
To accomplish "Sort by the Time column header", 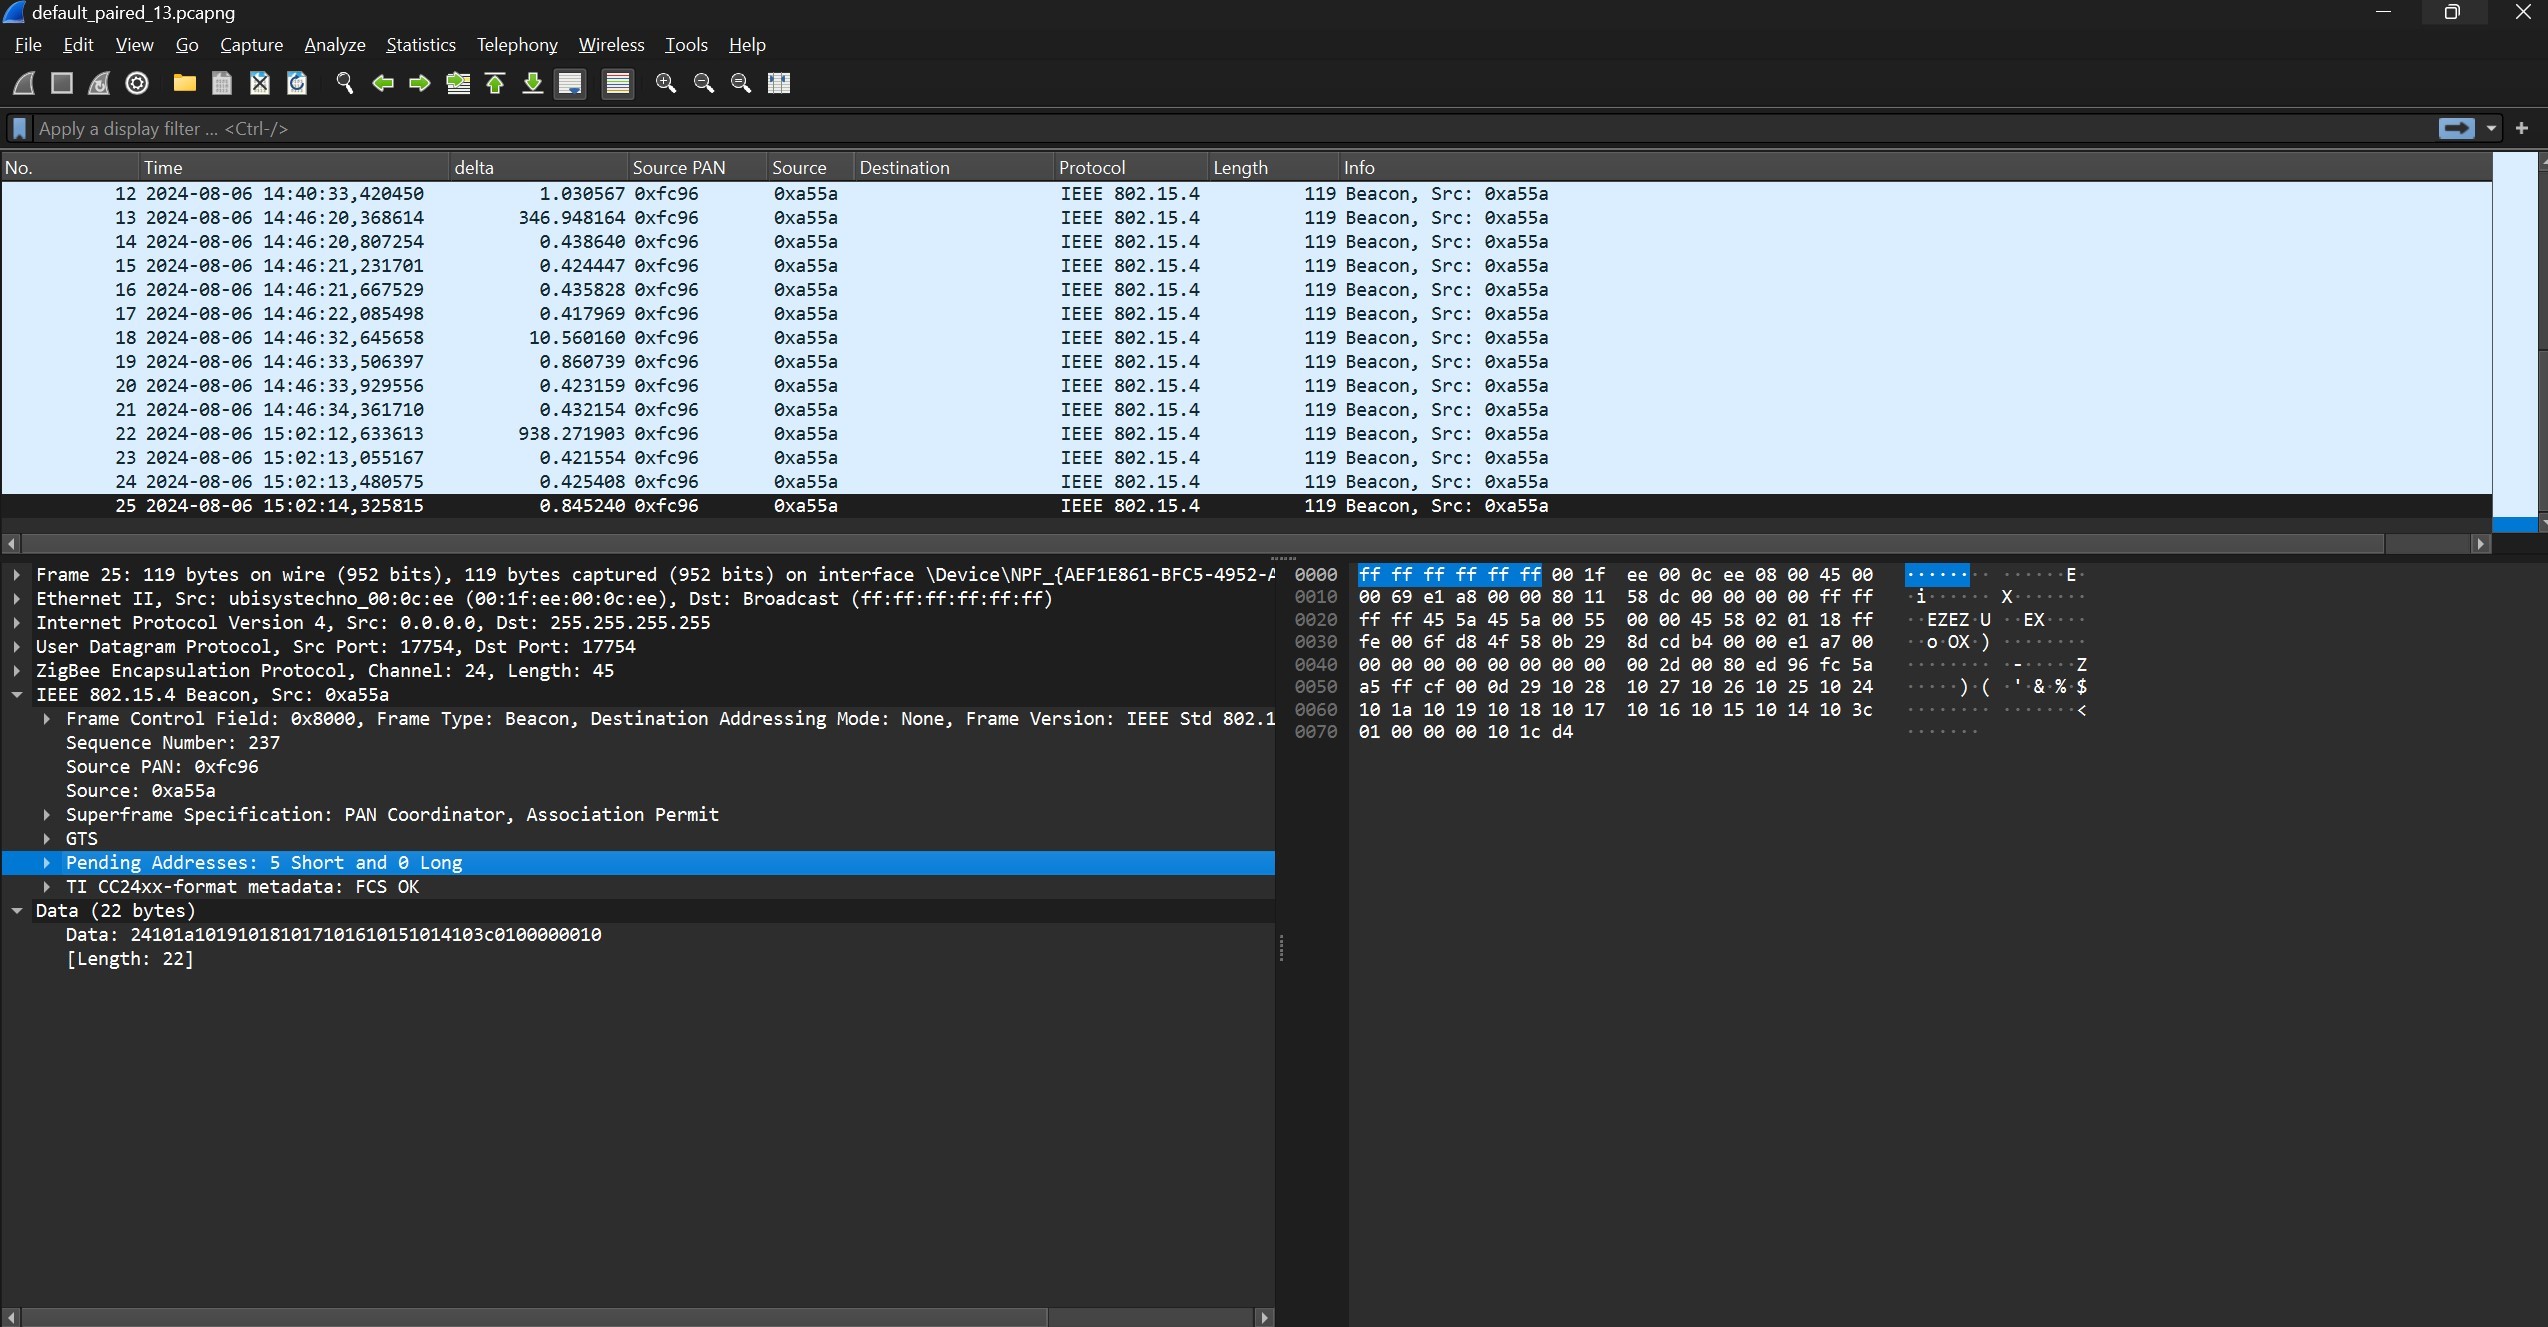I will [294, 167].
